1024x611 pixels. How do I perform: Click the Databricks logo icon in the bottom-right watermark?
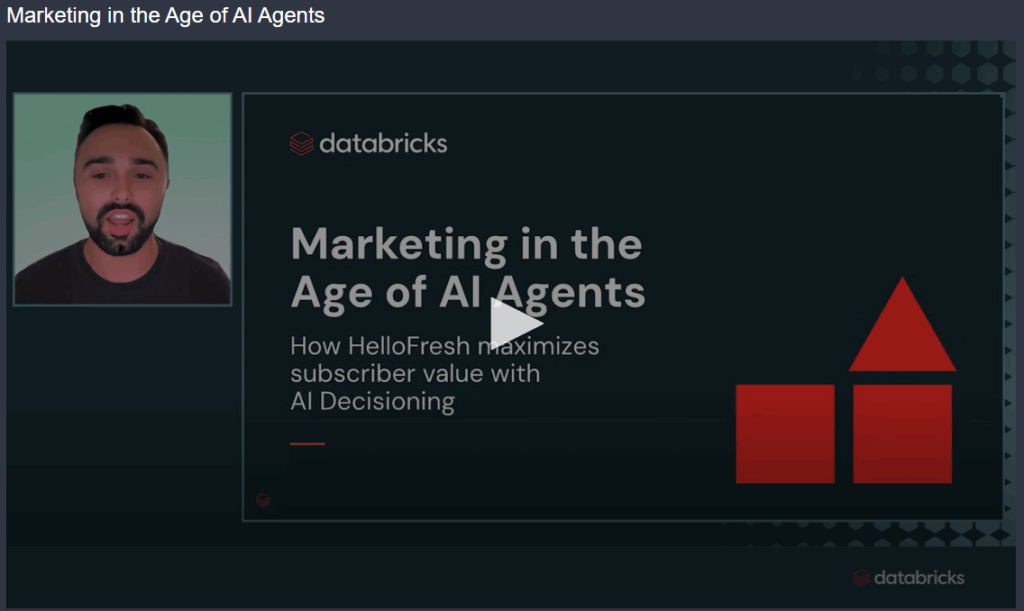[861, 578]
